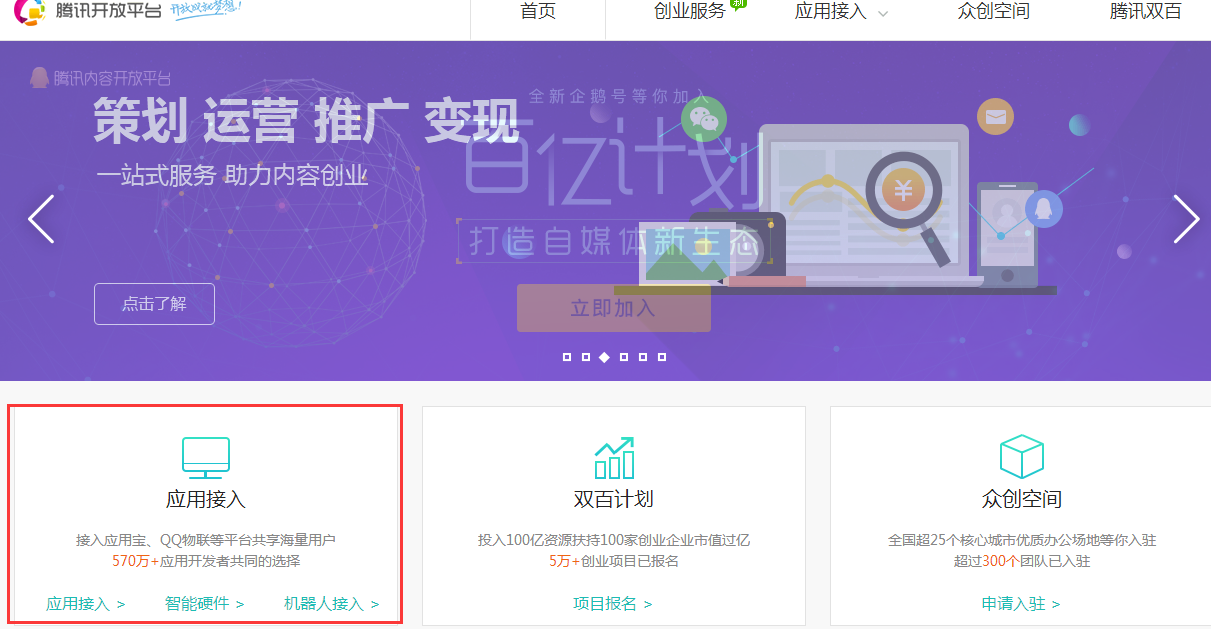The height and width of the screenshot is (629, 1211).
Task: Open the 申请入驻 > link
Action: [1021, 604]
